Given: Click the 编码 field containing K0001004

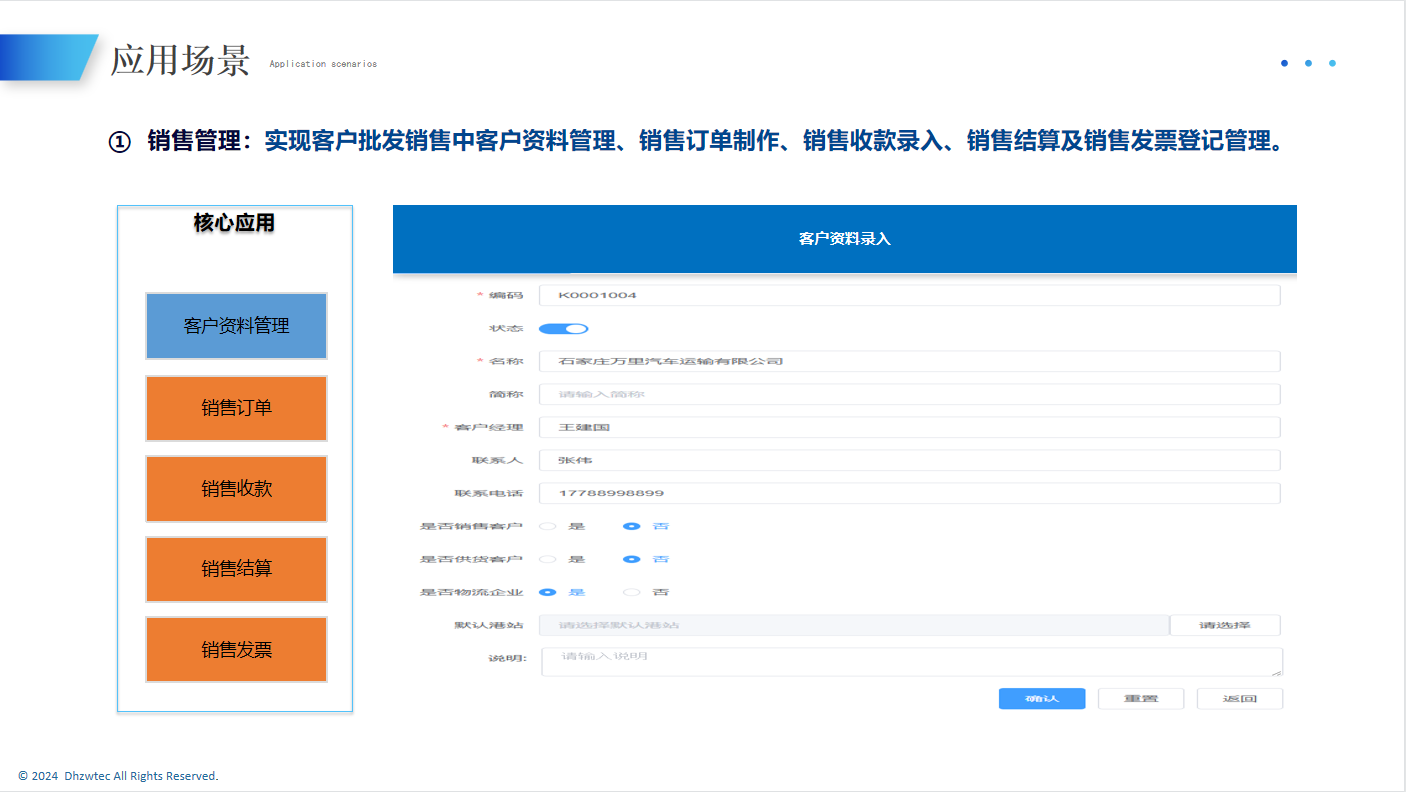Looking at the screenshot, I should [910, 295].
